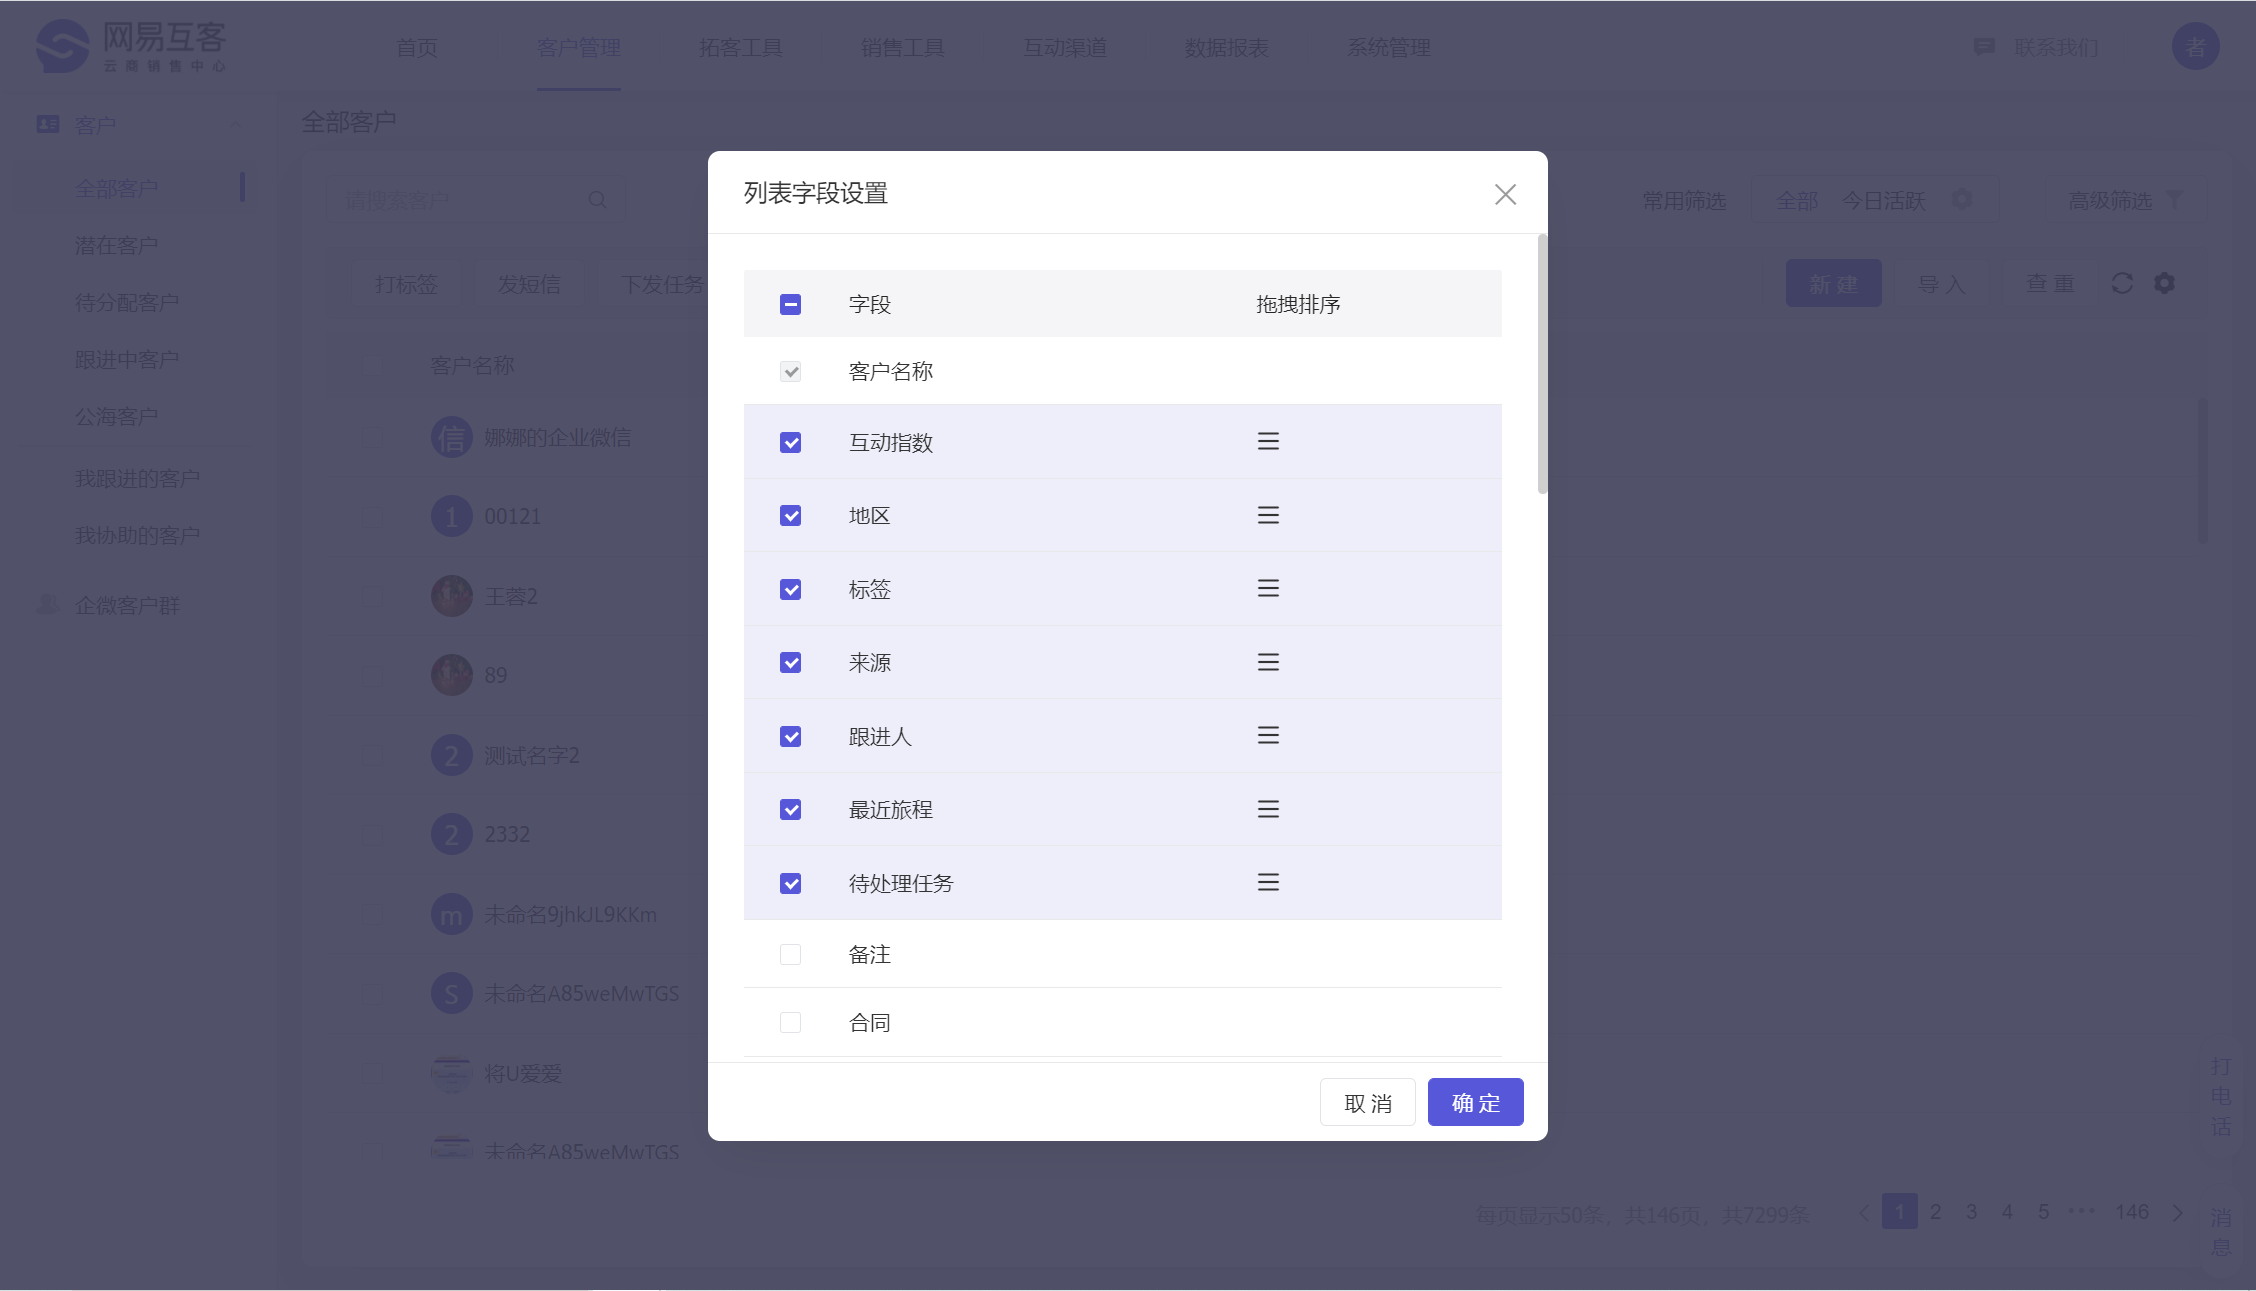Screen dimensions: 2256x1291
Task: Select the 全部 quick filter
Action: [1797, 201]
